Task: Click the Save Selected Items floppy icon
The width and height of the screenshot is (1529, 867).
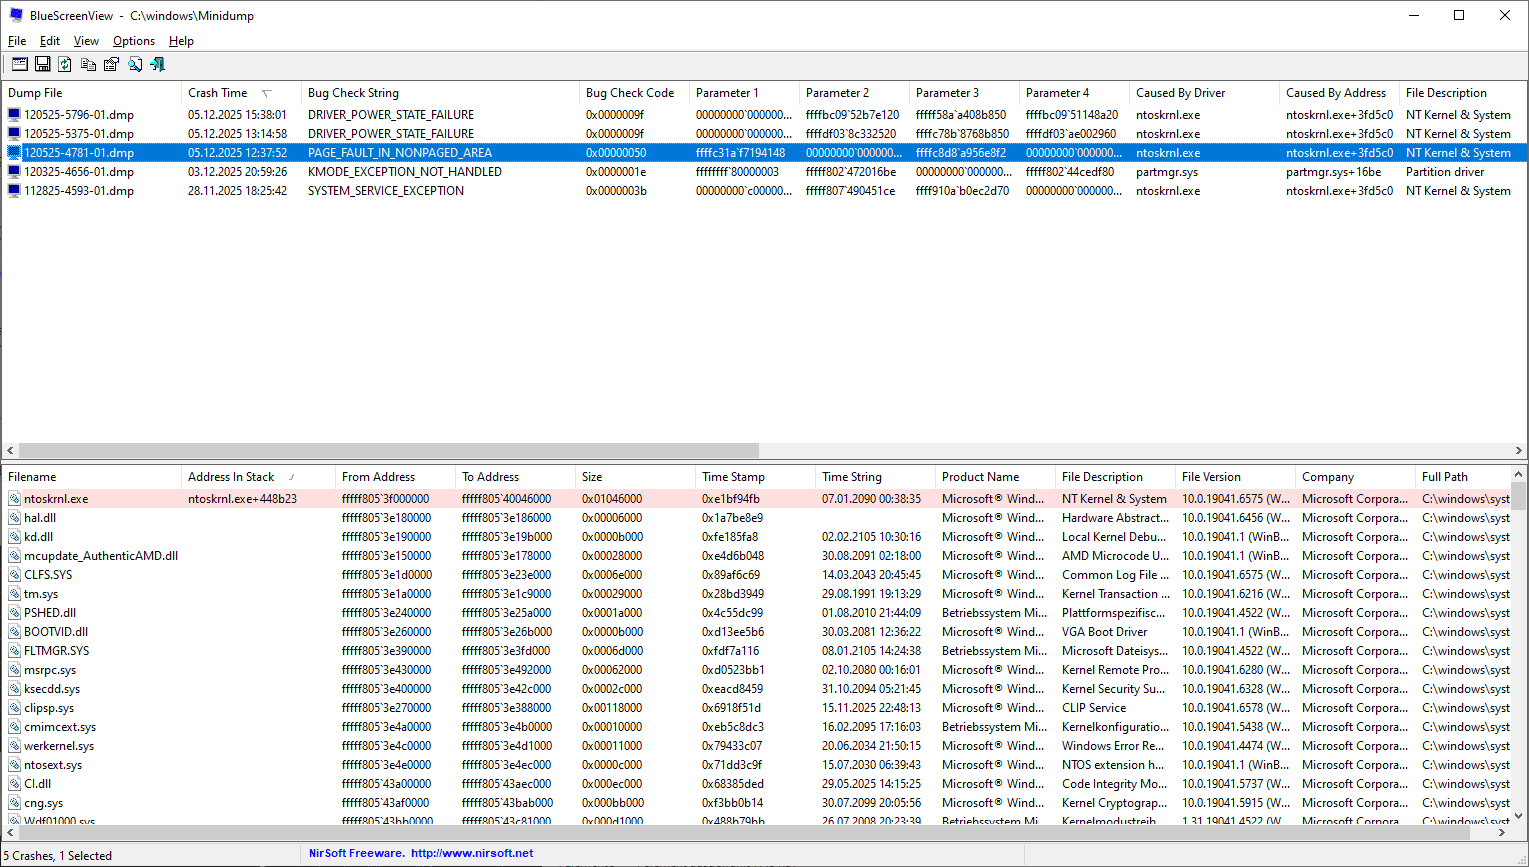Action: click(x=42, y=64)
